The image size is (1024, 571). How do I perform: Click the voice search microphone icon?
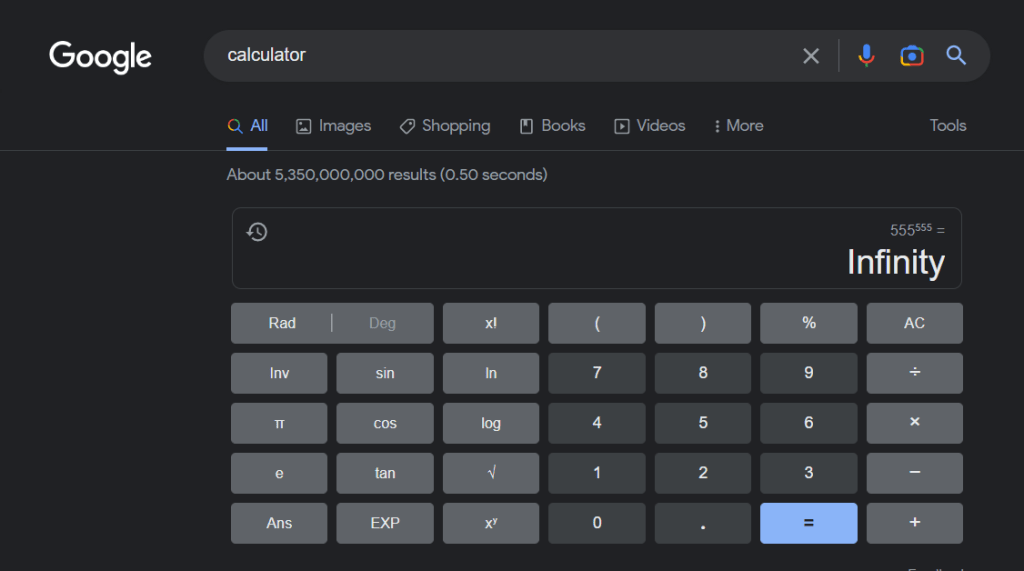click(866, 56)
